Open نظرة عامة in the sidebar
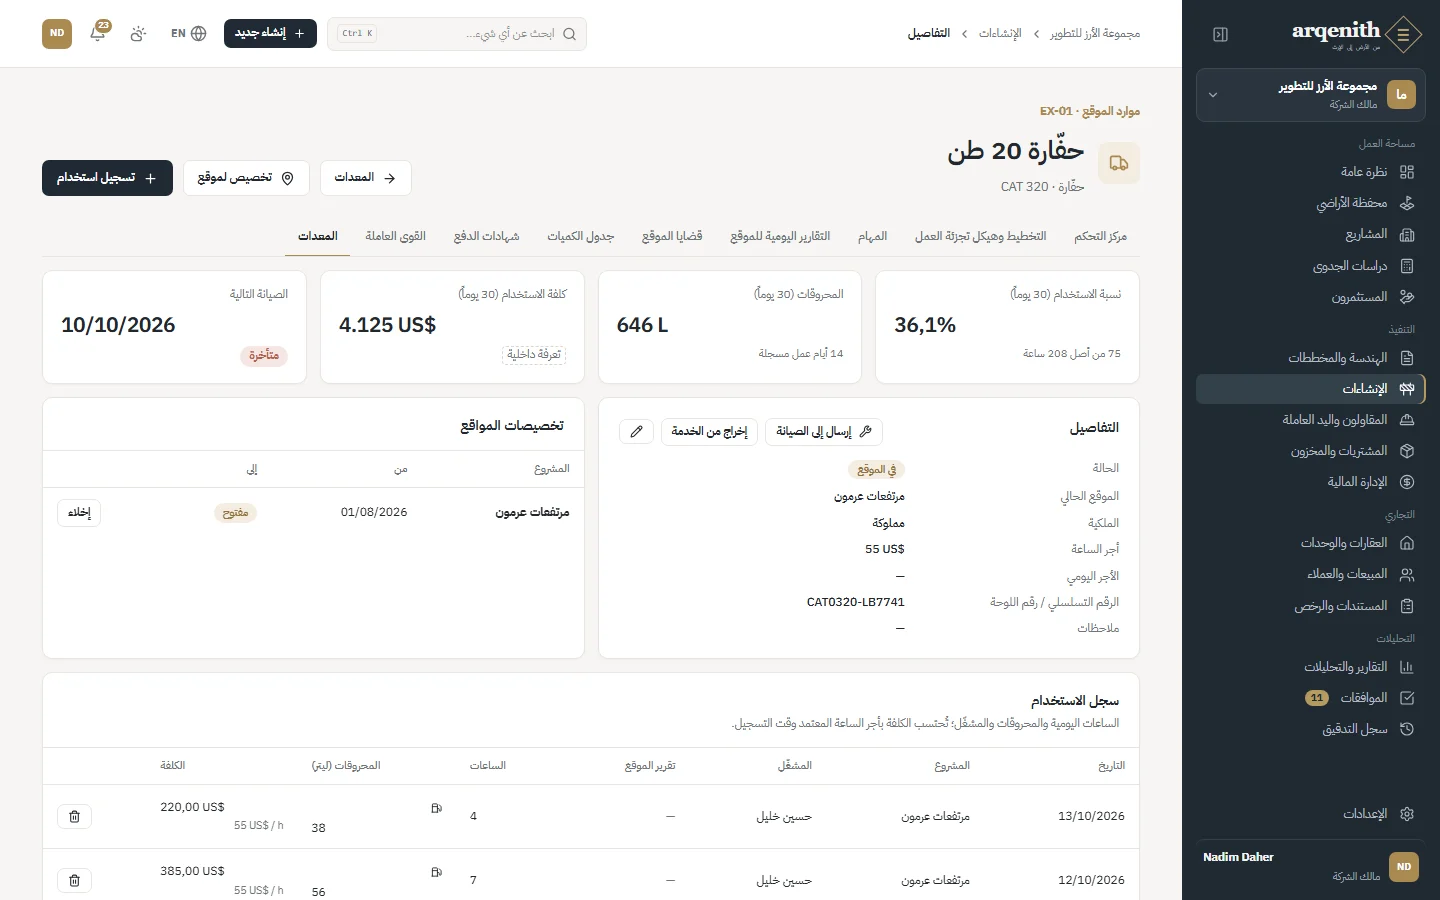The image size is (1440, 900). pos(1311,172)
